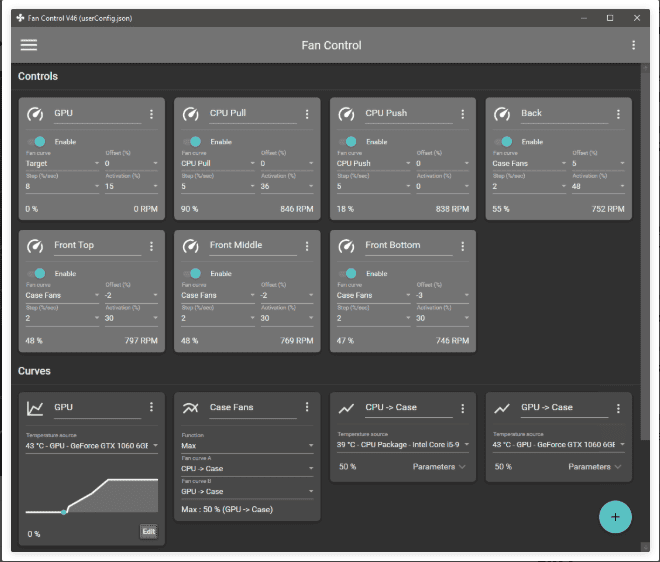Viewport: 660px width, 562px height.
Task: Click the Edit button on the GPU curve
Action: click(x=149, y=532)
